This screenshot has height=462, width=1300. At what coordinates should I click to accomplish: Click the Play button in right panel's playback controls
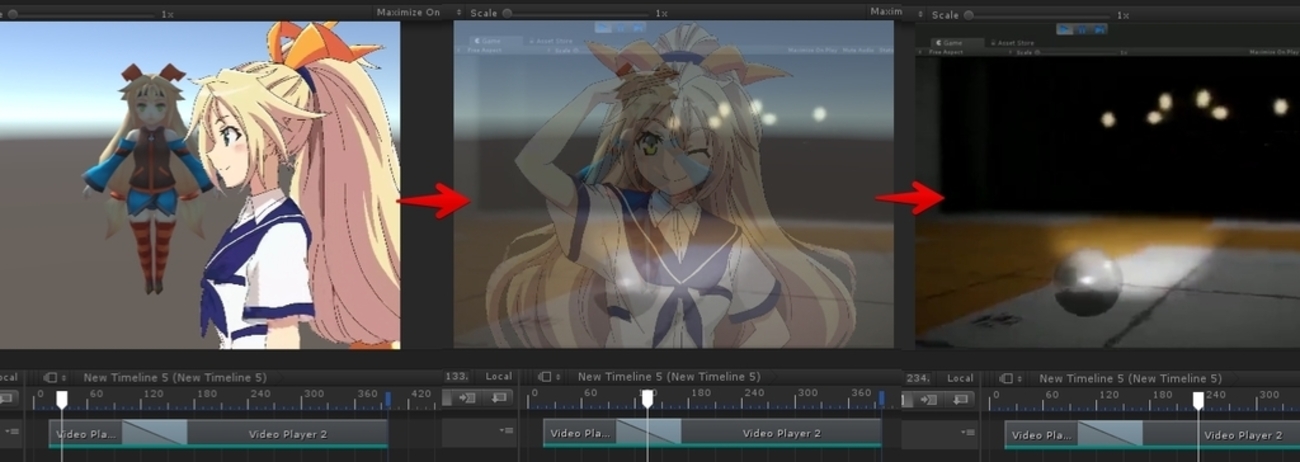[x=1064, y=29]
